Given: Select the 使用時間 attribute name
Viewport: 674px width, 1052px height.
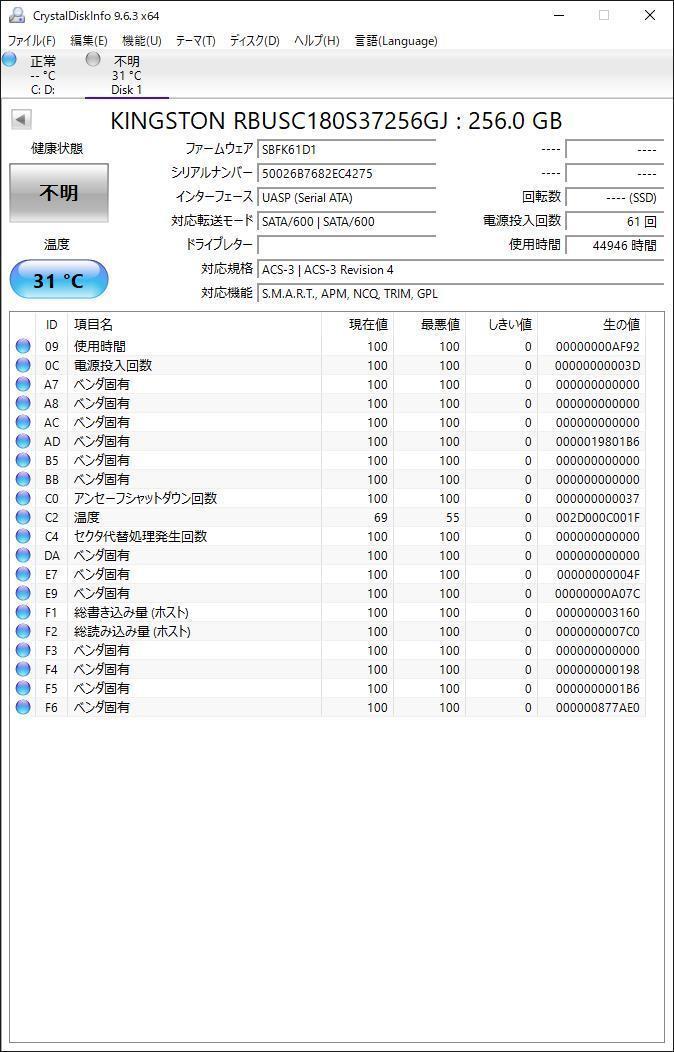Looking at the screenshot, I should 100,346.
